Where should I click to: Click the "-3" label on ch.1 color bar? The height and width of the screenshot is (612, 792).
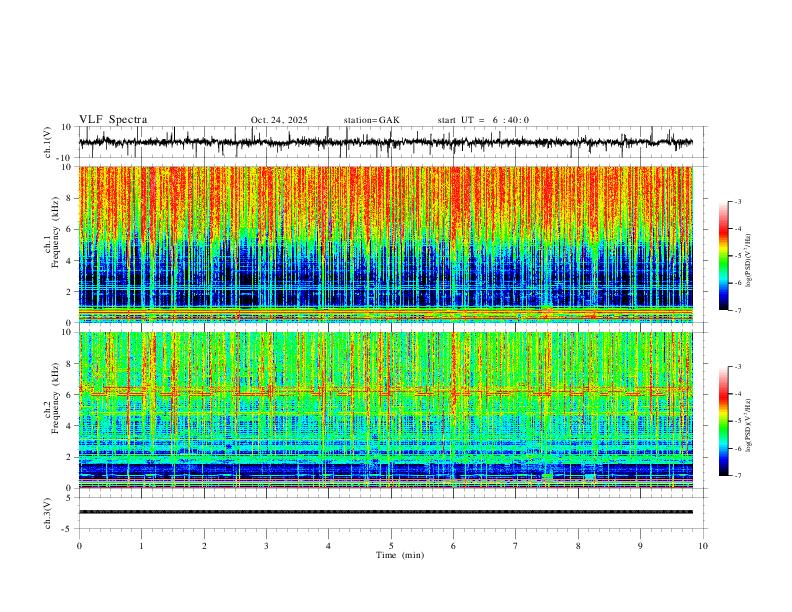coord(737,201)
